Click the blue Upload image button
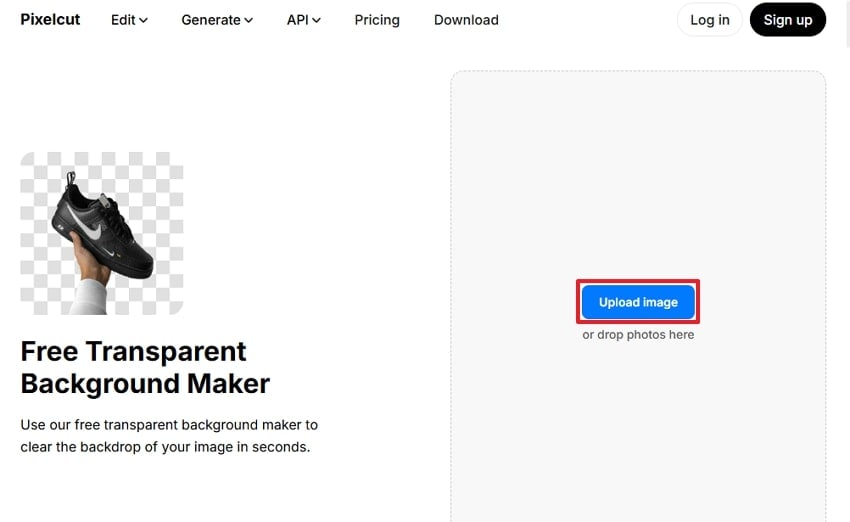 point(638,302)
